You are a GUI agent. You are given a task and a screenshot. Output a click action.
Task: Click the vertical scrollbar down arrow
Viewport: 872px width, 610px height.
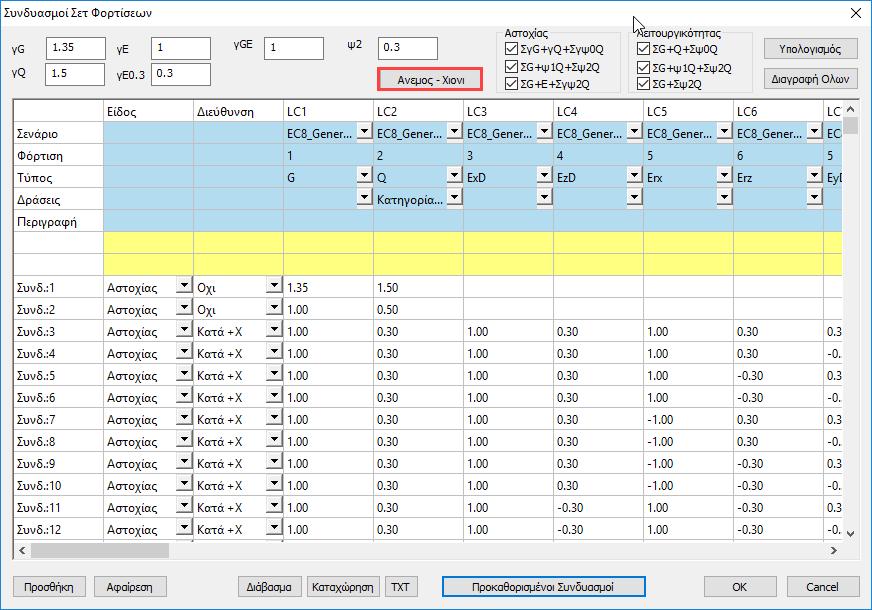pyautogui.click(x=850, y=533)
